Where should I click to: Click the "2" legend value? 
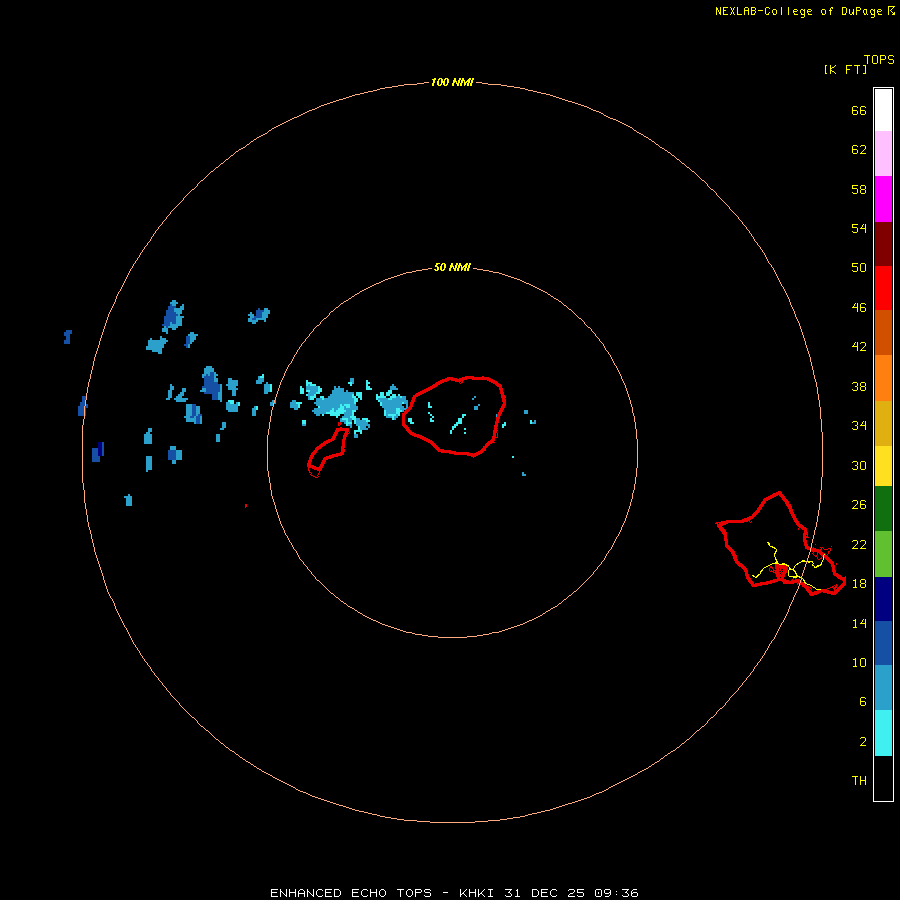click(863, 742)
